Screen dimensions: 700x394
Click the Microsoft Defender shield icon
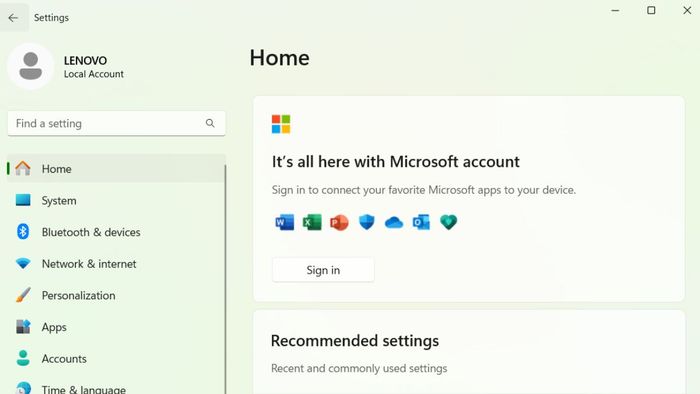367,222
